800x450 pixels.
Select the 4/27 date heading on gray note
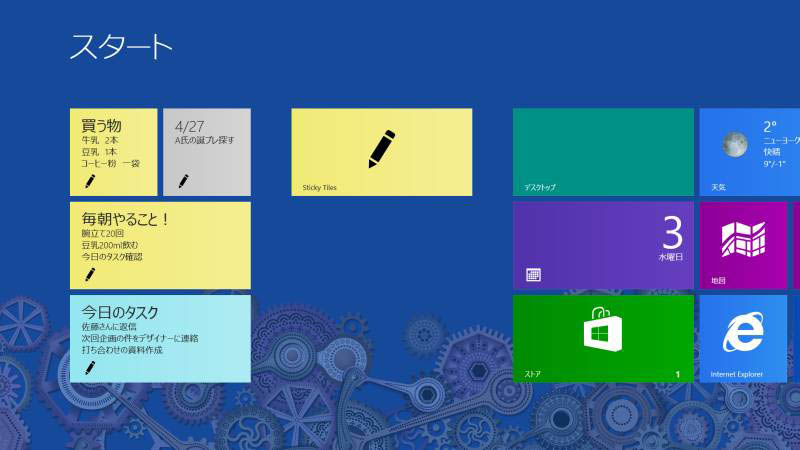(189, 126)
